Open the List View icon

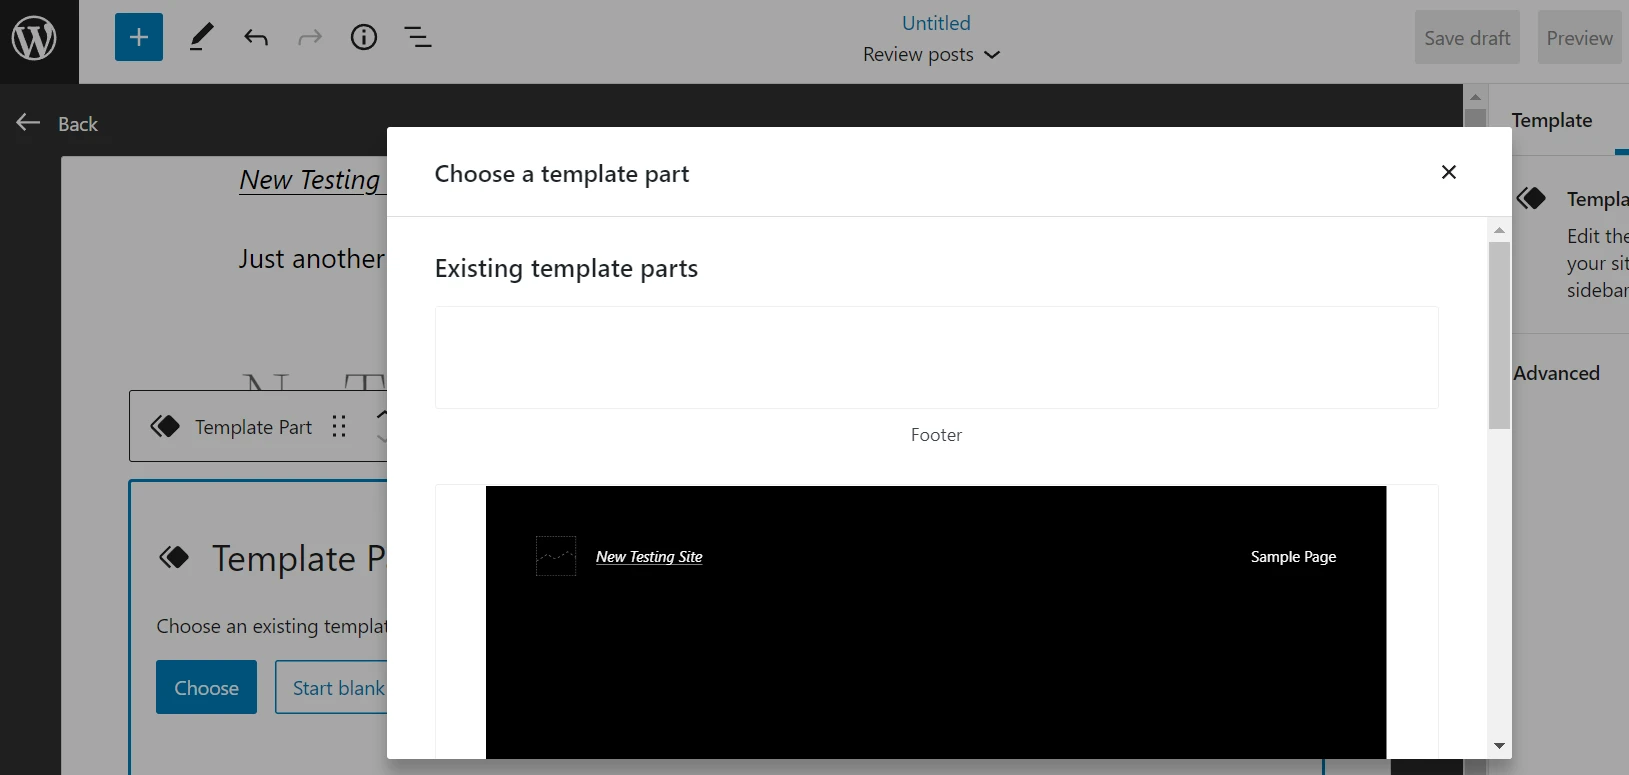coord(418,38)
